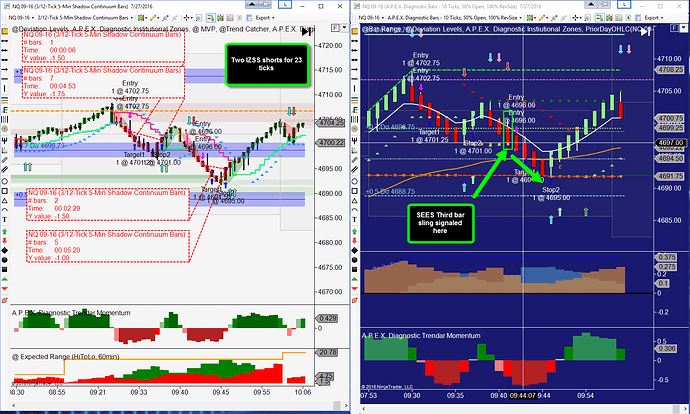Select green Triangle Up marker in left chart

pyautogui.click(x=5, y=281)
